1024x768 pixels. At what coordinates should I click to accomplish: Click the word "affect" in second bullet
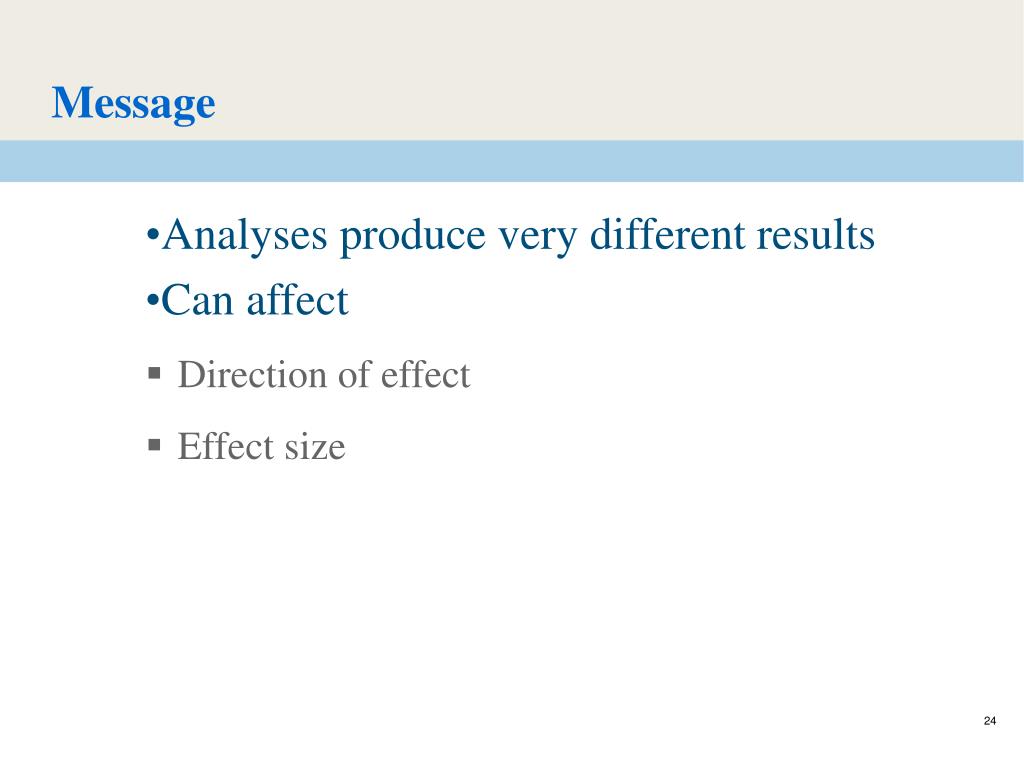[297, 299]
